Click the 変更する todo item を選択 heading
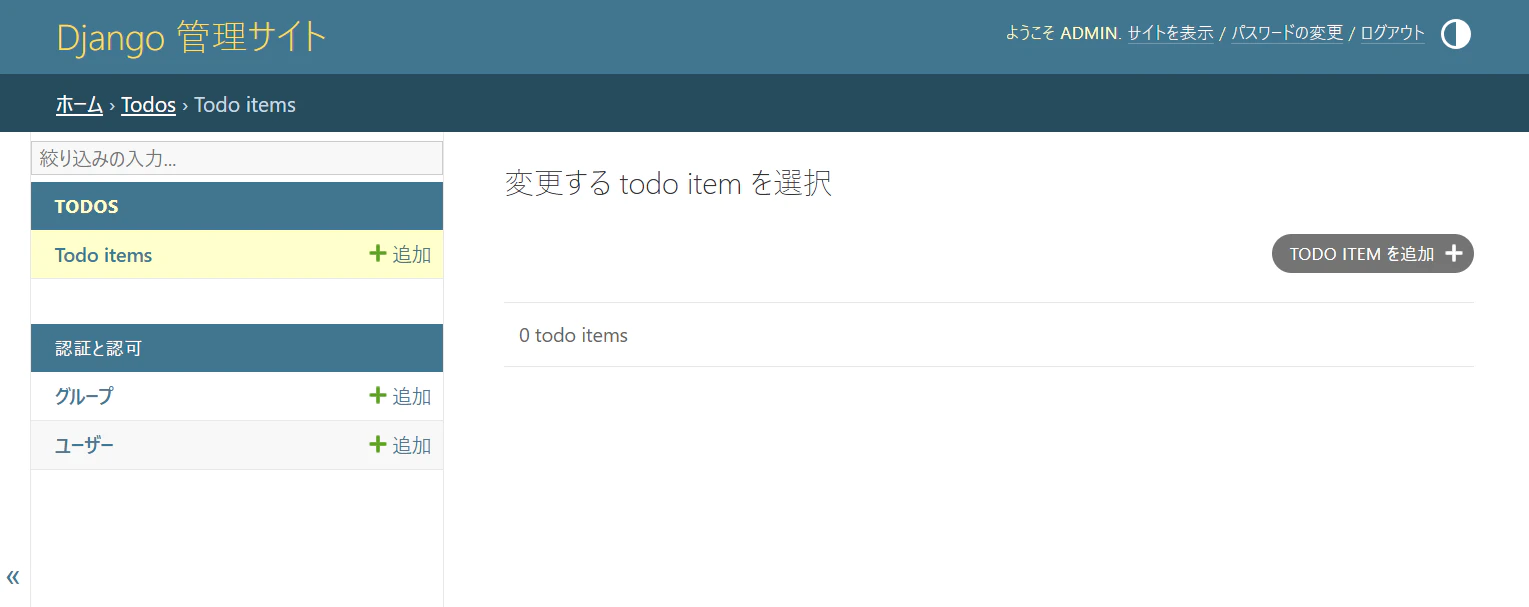 tap(668, 184)
